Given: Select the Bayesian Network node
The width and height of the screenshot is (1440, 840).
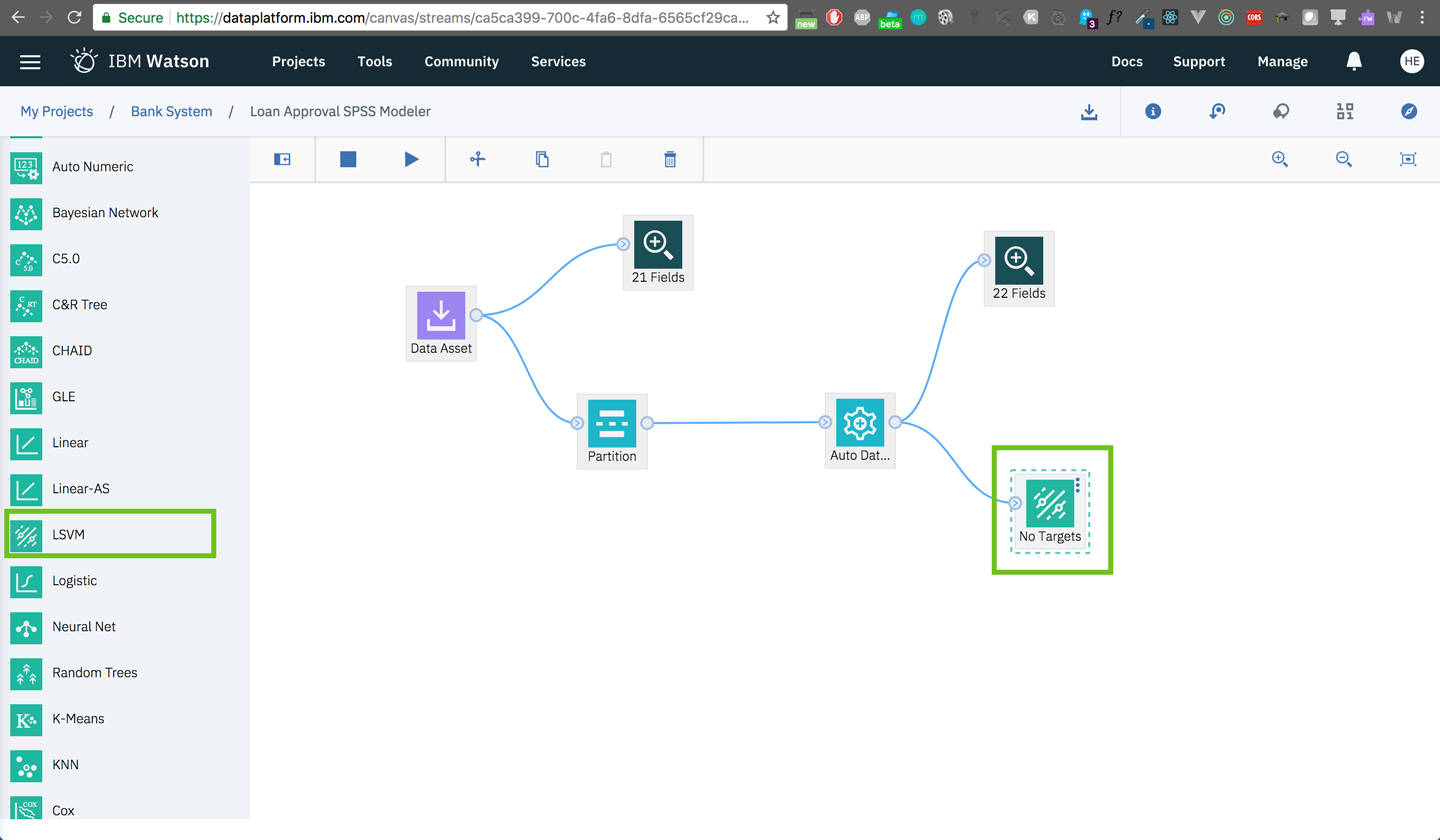Looking at the screenshot, I should click(104, 213).
